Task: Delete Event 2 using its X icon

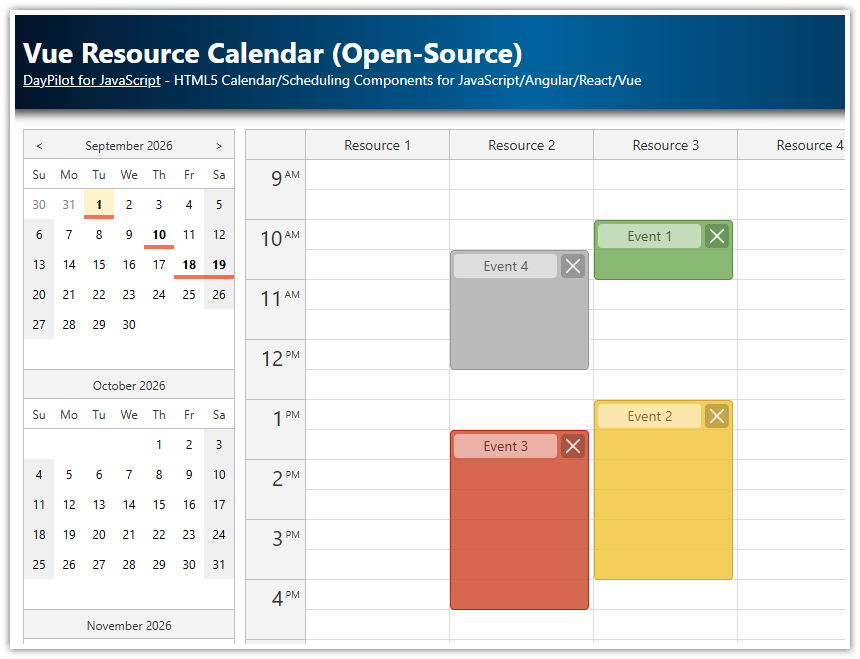Action: pos(717,415)
